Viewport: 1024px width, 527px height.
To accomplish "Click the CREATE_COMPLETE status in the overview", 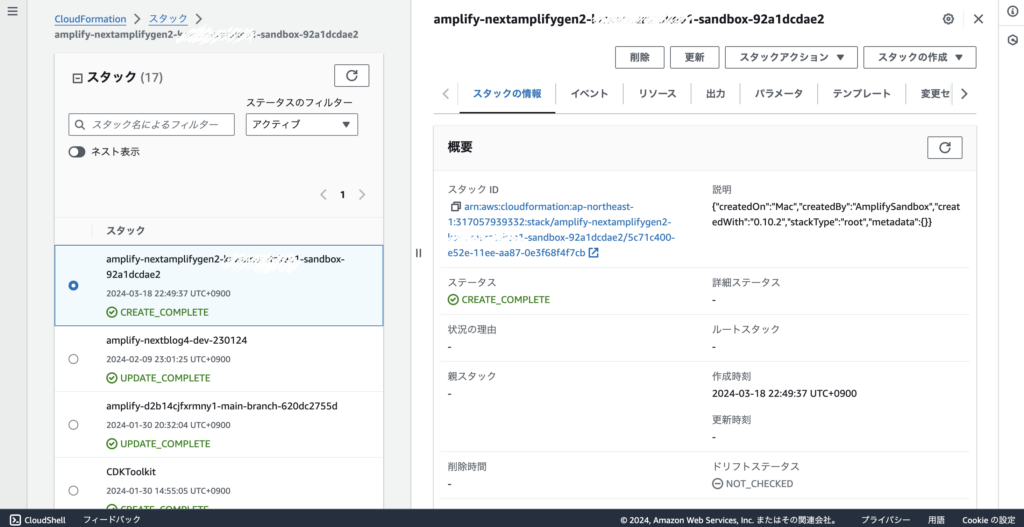I will [498, 300].
